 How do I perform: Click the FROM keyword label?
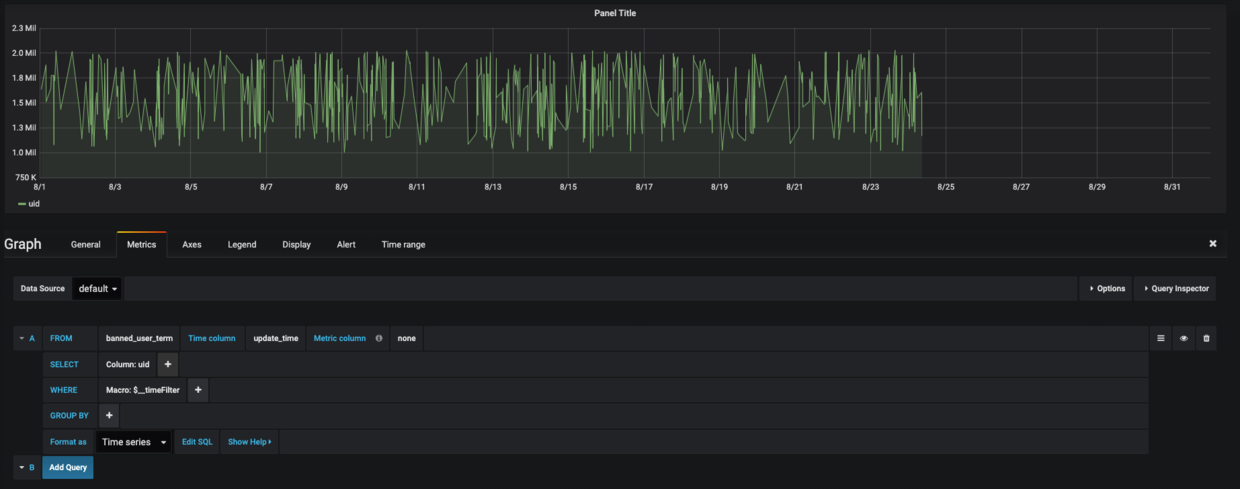tap(61, 338)
